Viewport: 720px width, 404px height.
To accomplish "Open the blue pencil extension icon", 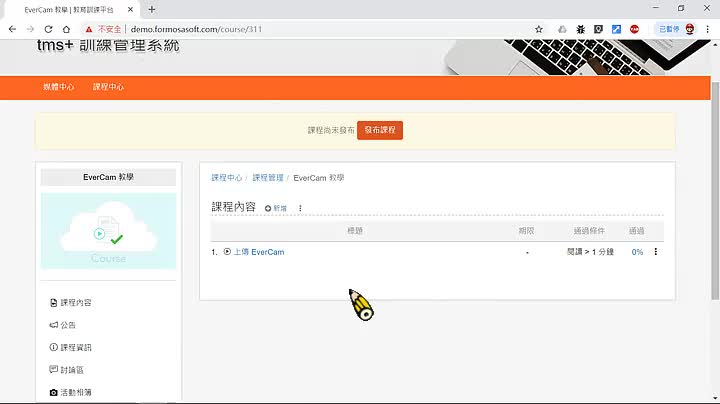I will coord(616,29).
